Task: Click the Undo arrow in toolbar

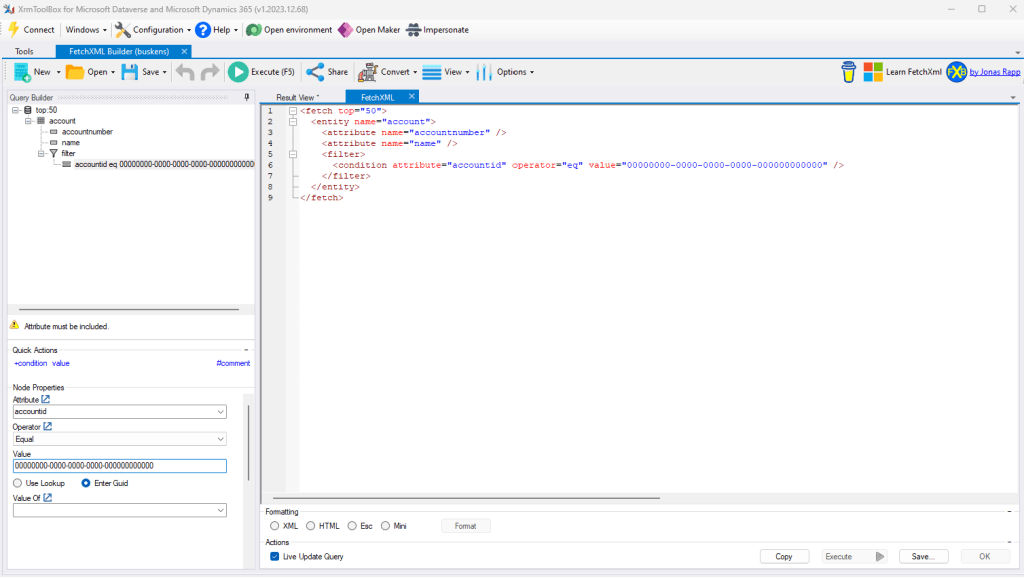Action: pyautogui.click(x=185, y=72)
